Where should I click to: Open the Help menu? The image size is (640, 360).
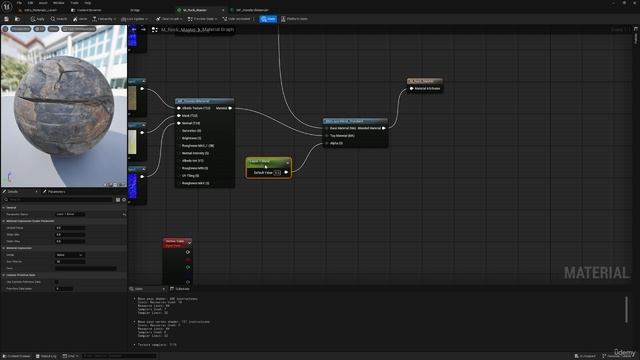coord(88,3)
